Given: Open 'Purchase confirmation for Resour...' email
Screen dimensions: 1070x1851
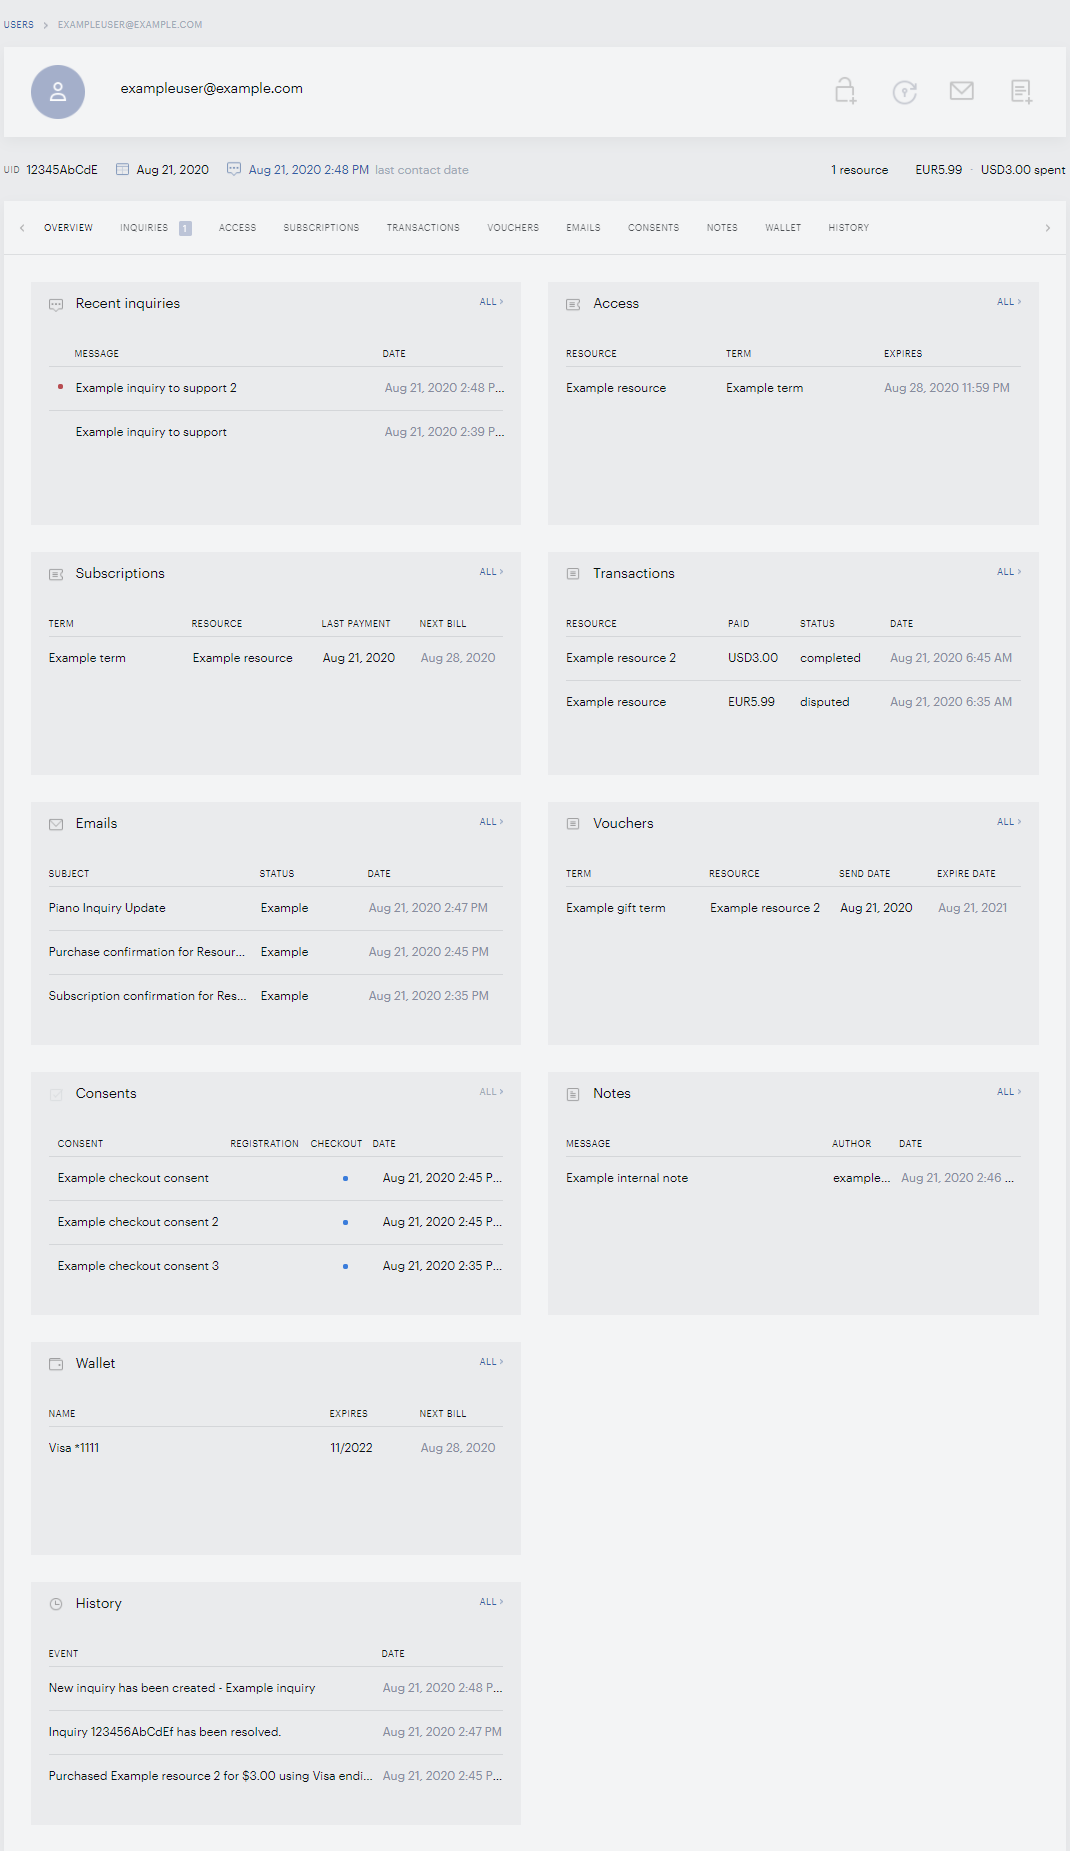Looking at the screenshot, I should (147, 952).
